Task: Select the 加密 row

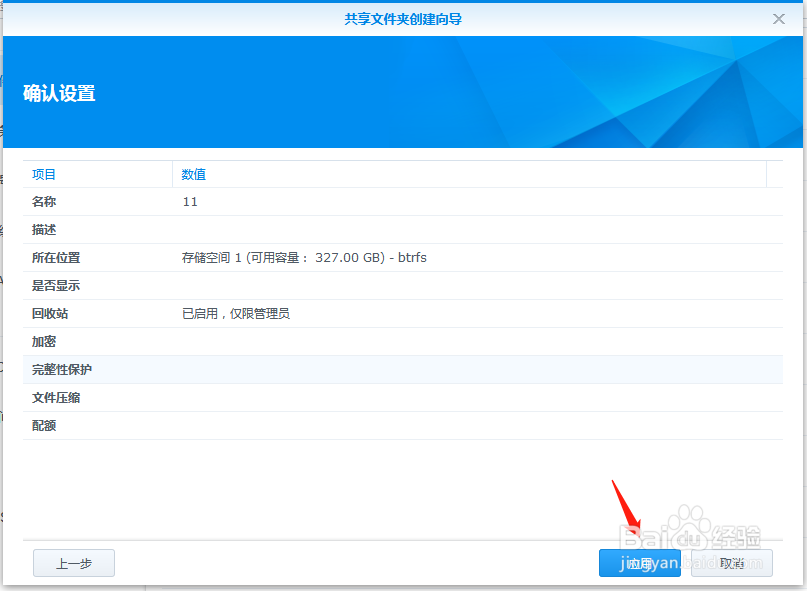Action: coord(403,342)
